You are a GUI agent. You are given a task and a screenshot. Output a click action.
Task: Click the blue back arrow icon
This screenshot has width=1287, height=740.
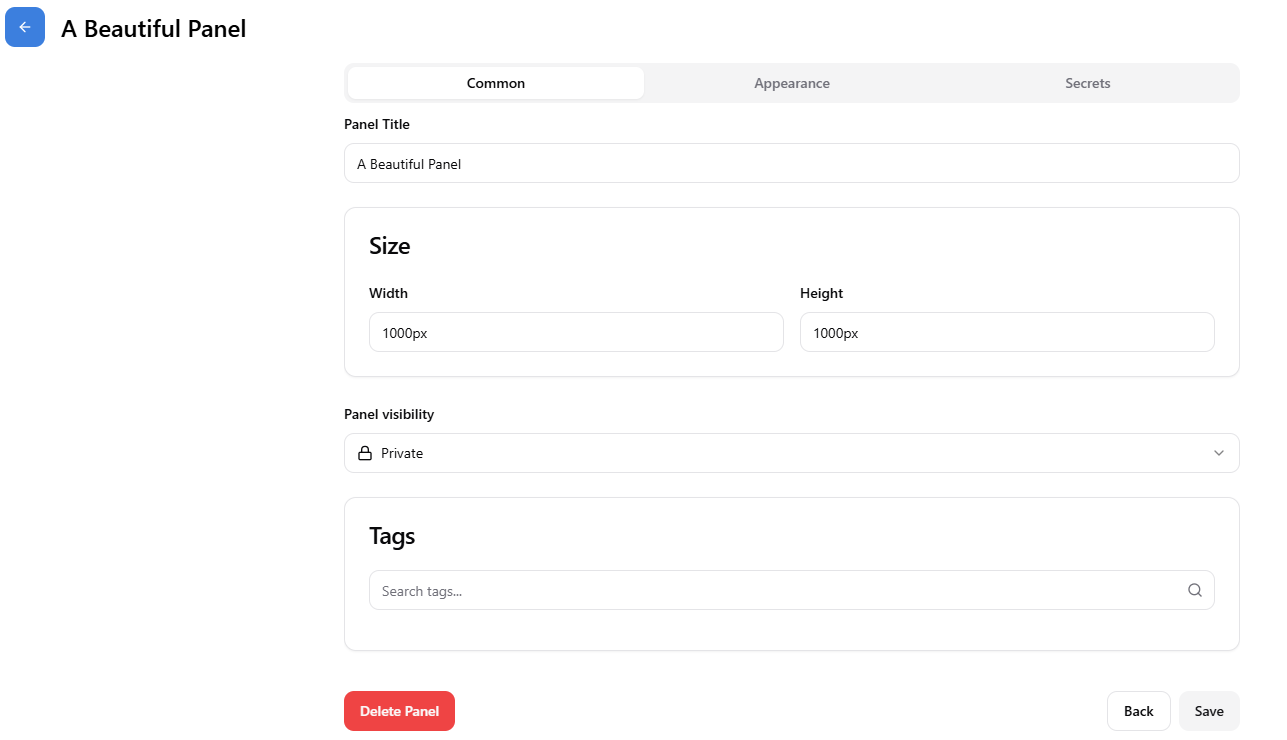coord(24,27)
